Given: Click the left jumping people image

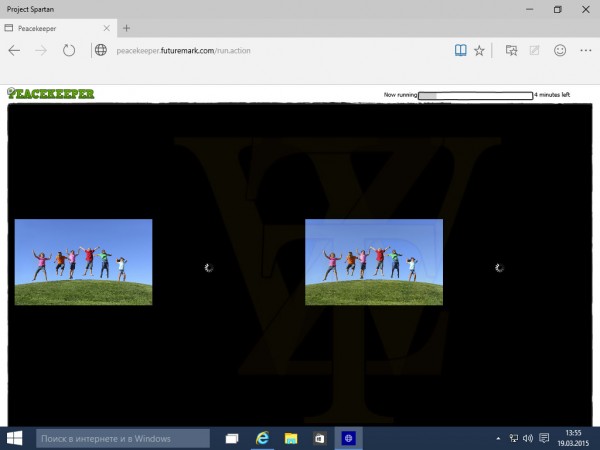Looking at the screenshot, I should [83, 262].
